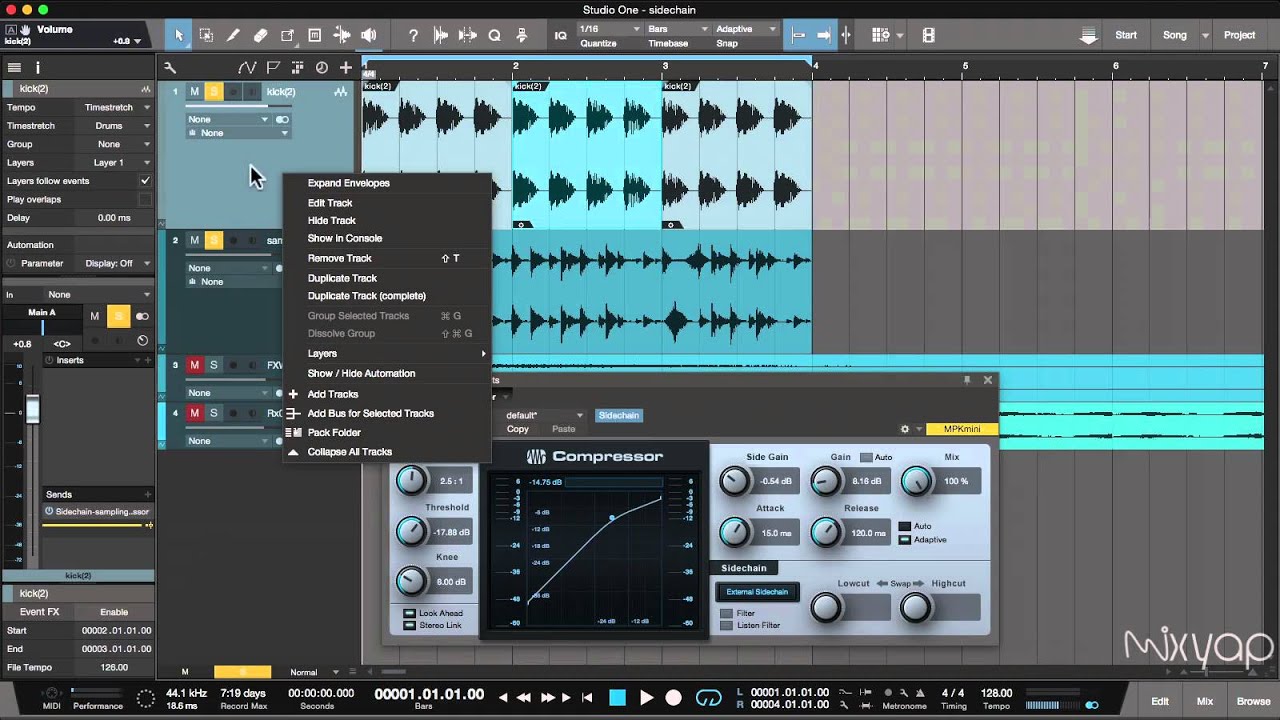This screenshot has height=720, width=1280.
Task: Select the Bend tool
Action: point(342,35)
